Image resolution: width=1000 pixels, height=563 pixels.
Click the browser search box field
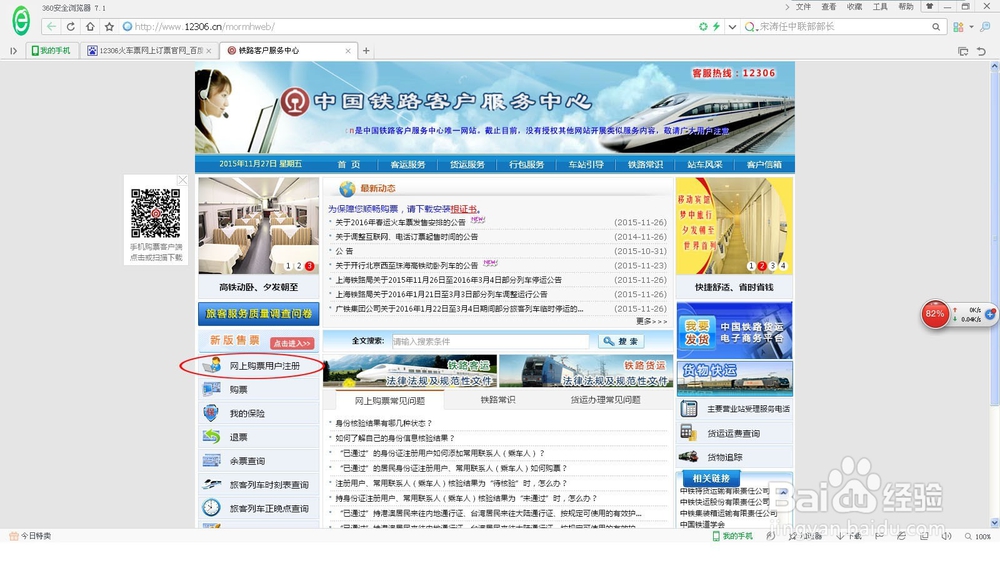pyautogui.click(x=842, y=27)
